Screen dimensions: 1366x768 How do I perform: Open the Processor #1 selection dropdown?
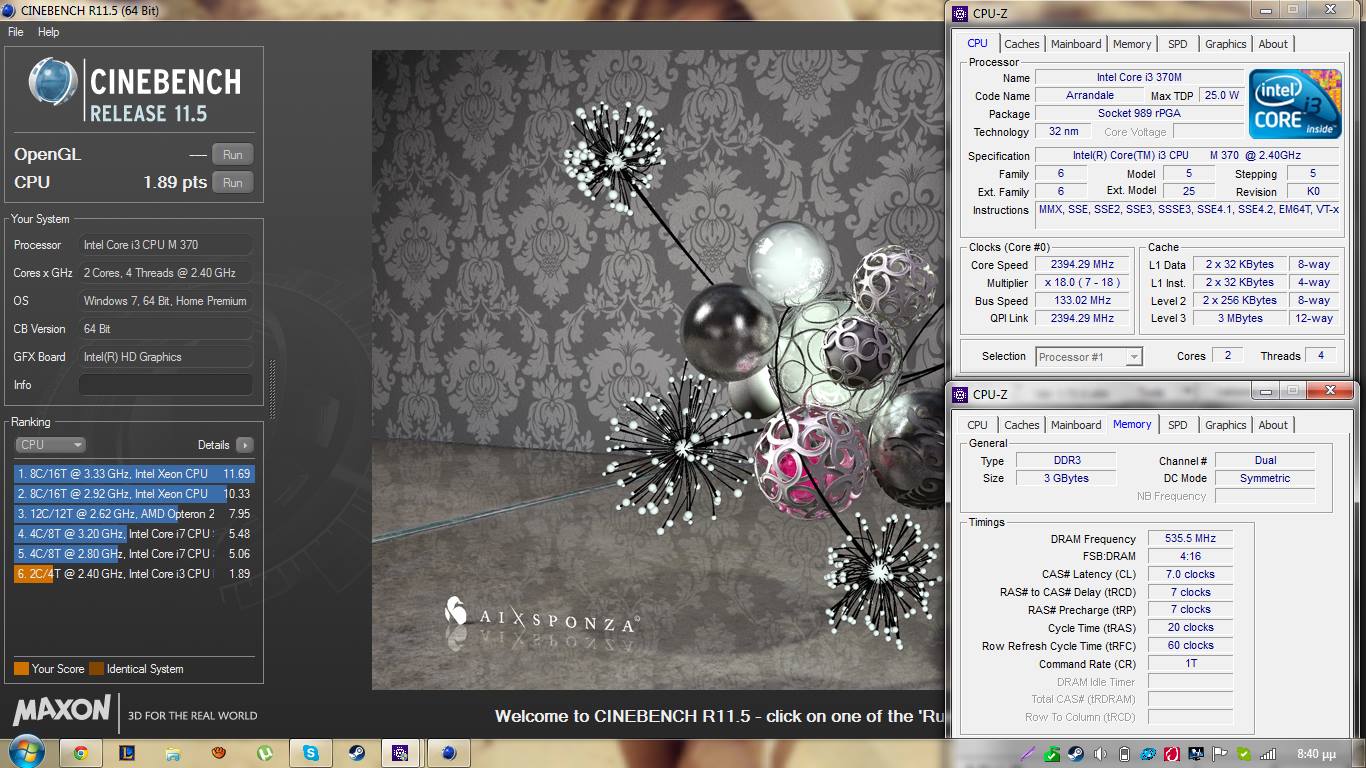[x=1089, y=357]
